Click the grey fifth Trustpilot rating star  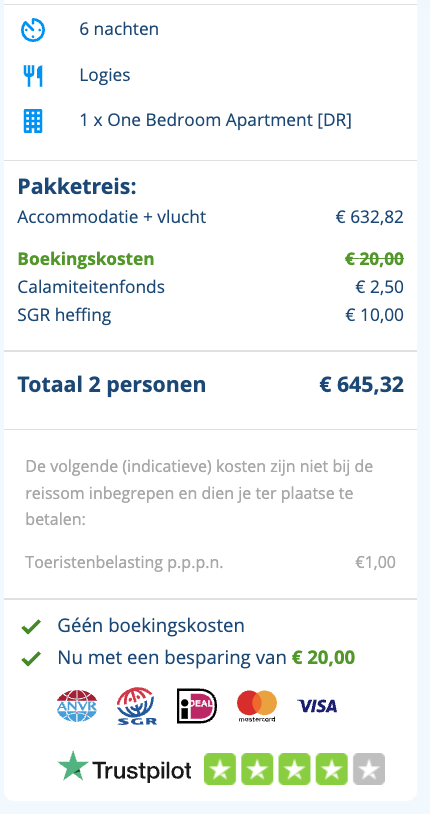coord(369,769)
